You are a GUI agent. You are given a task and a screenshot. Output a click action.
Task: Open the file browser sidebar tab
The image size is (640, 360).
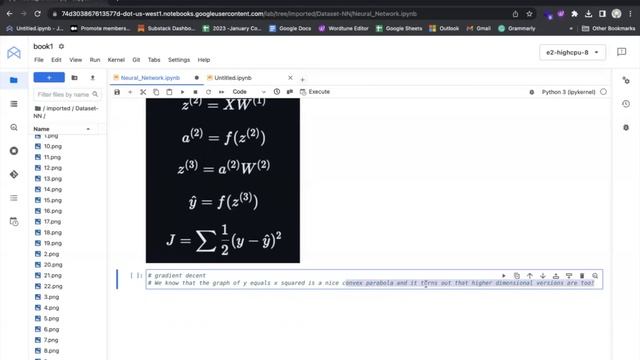coord(13,80)
